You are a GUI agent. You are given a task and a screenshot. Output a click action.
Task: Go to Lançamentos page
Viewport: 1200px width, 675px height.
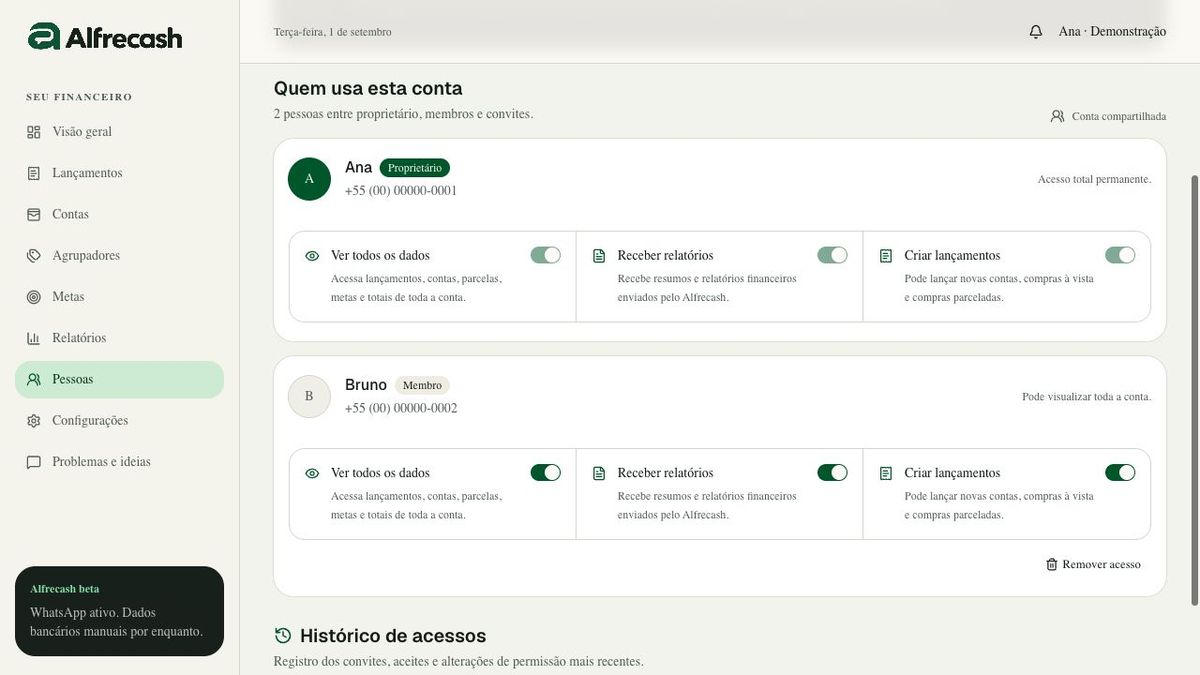coord(119,173)
